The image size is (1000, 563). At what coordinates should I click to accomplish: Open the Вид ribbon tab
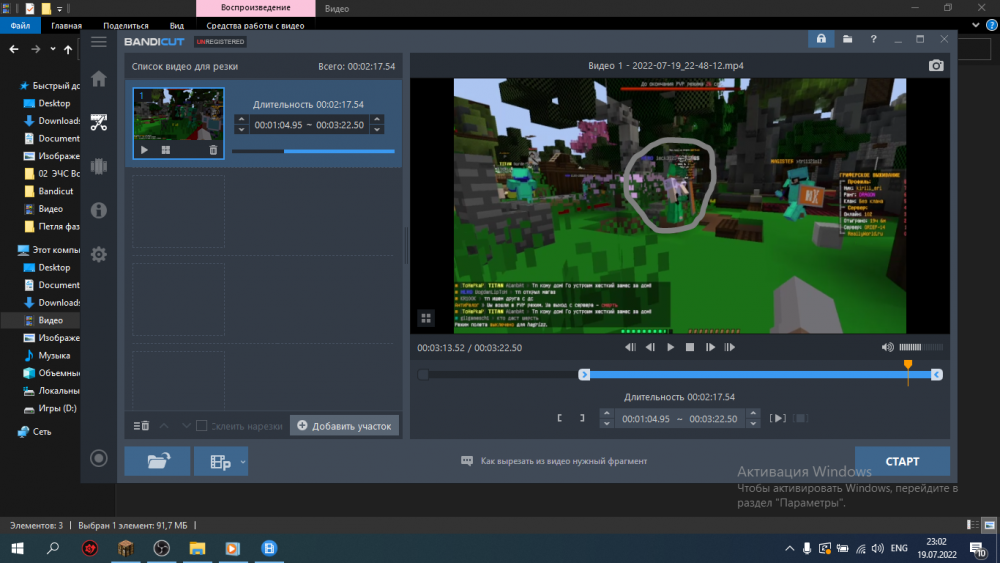(177, 26)
